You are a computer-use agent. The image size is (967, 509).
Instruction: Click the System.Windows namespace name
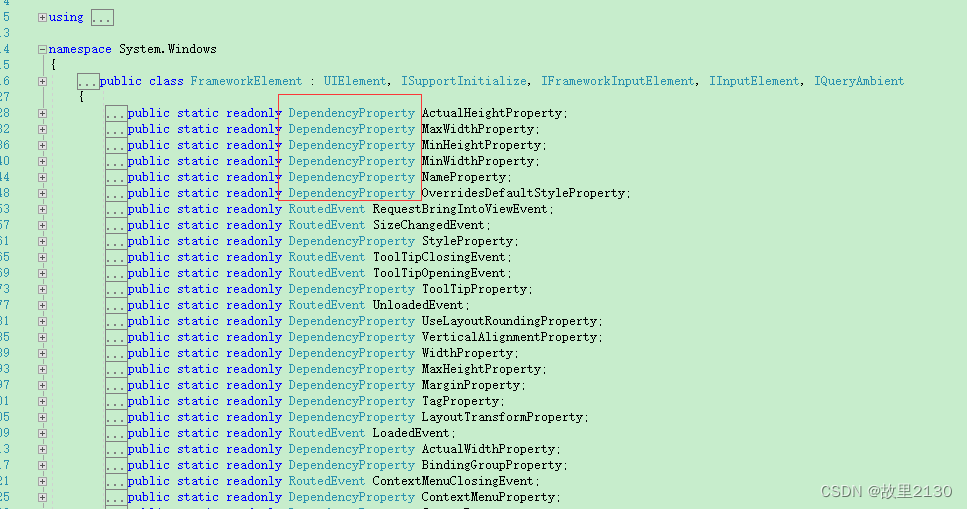coord(168,49)
